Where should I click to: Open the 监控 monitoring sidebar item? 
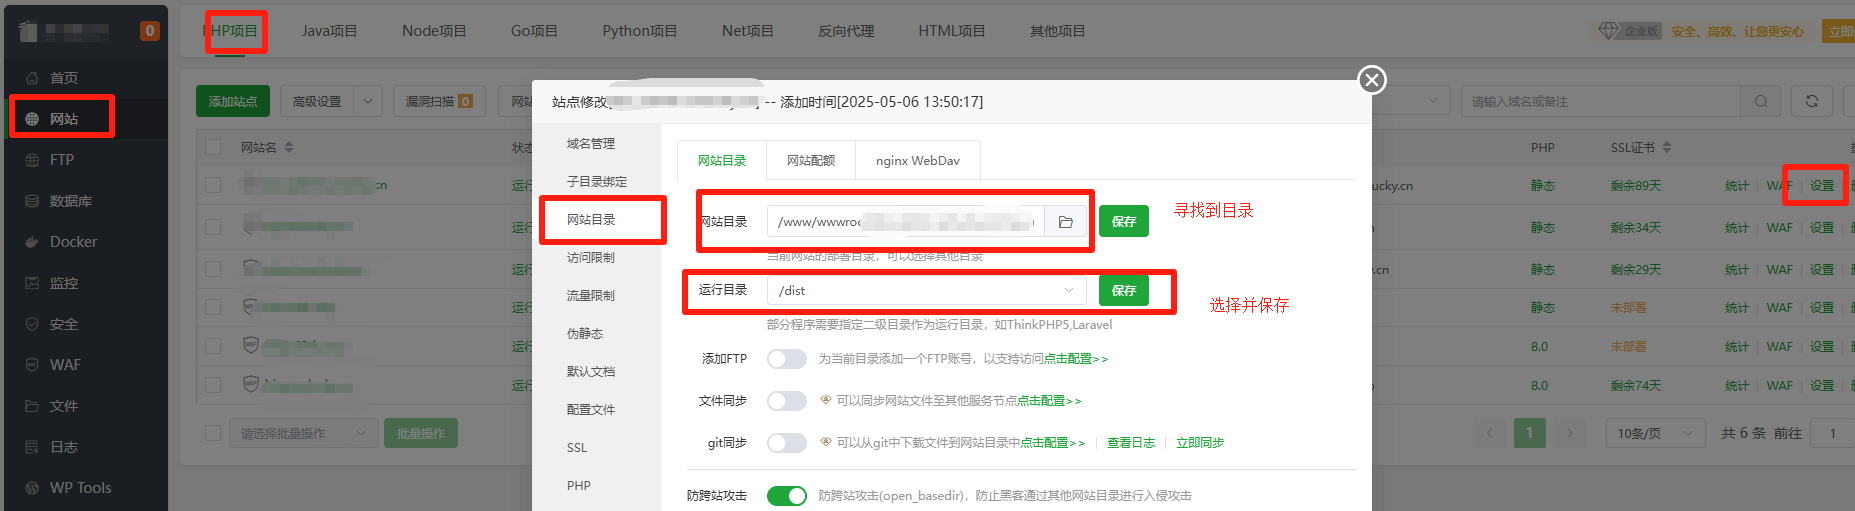pos(64,283)
